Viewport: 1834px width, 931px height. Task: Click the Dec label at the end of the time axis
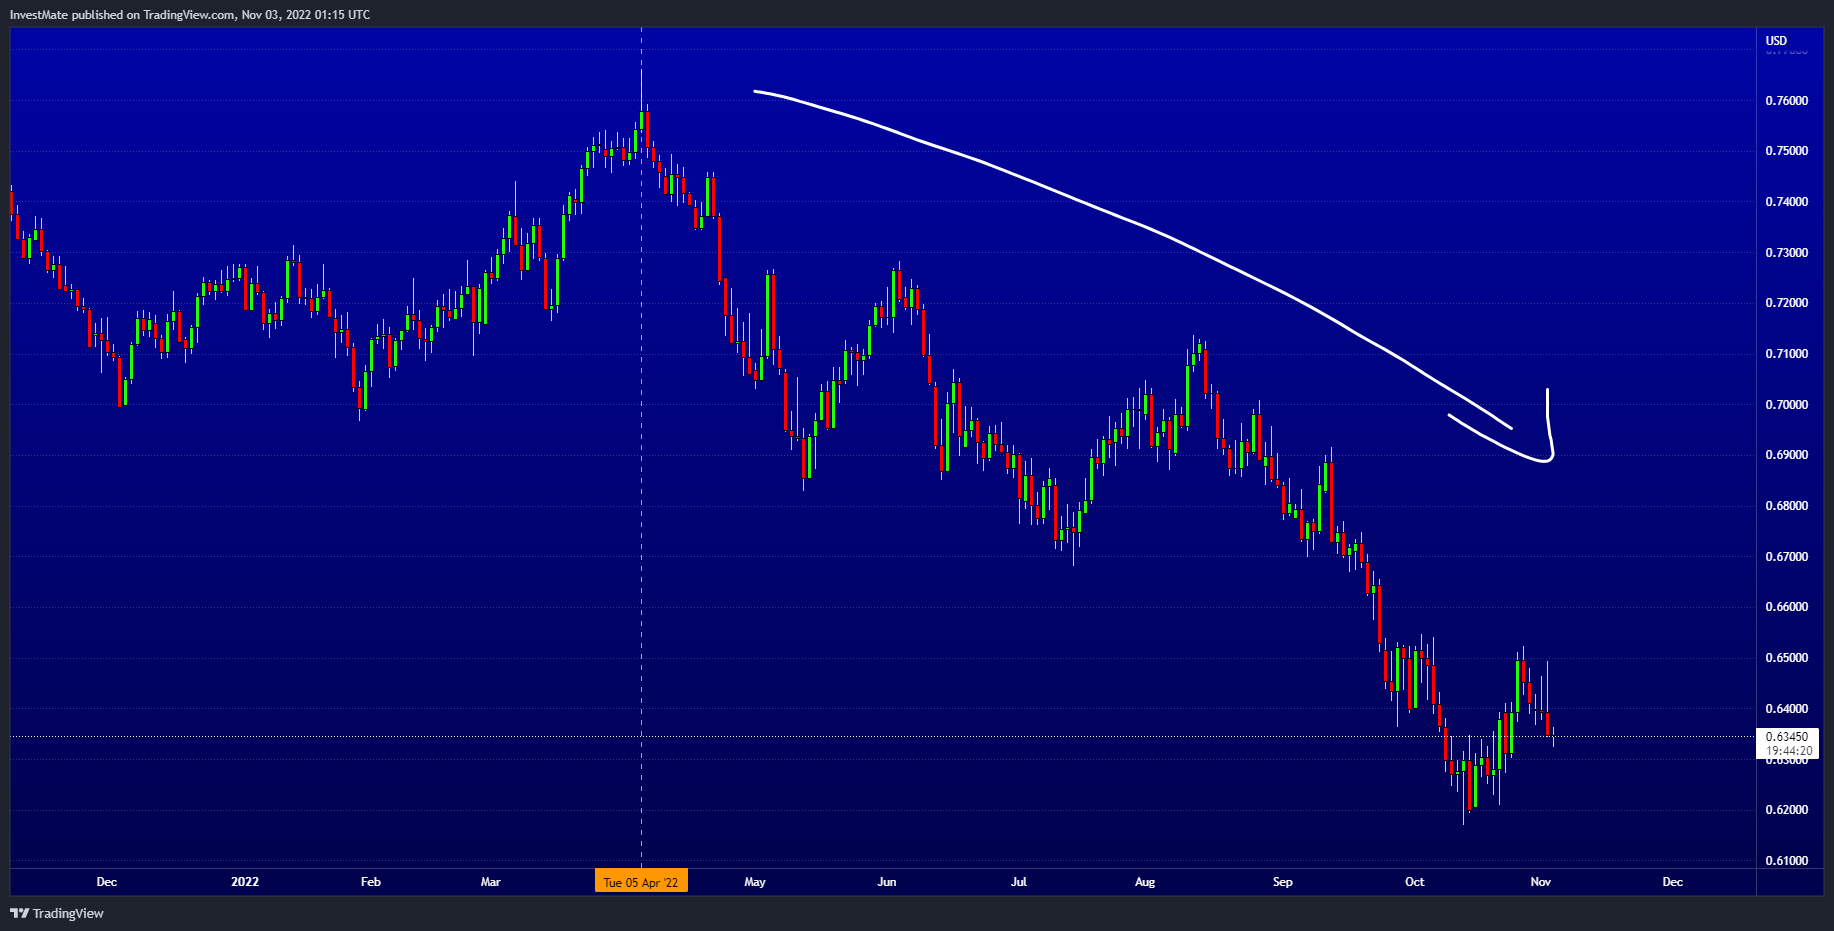click(x=1673, y=882)
